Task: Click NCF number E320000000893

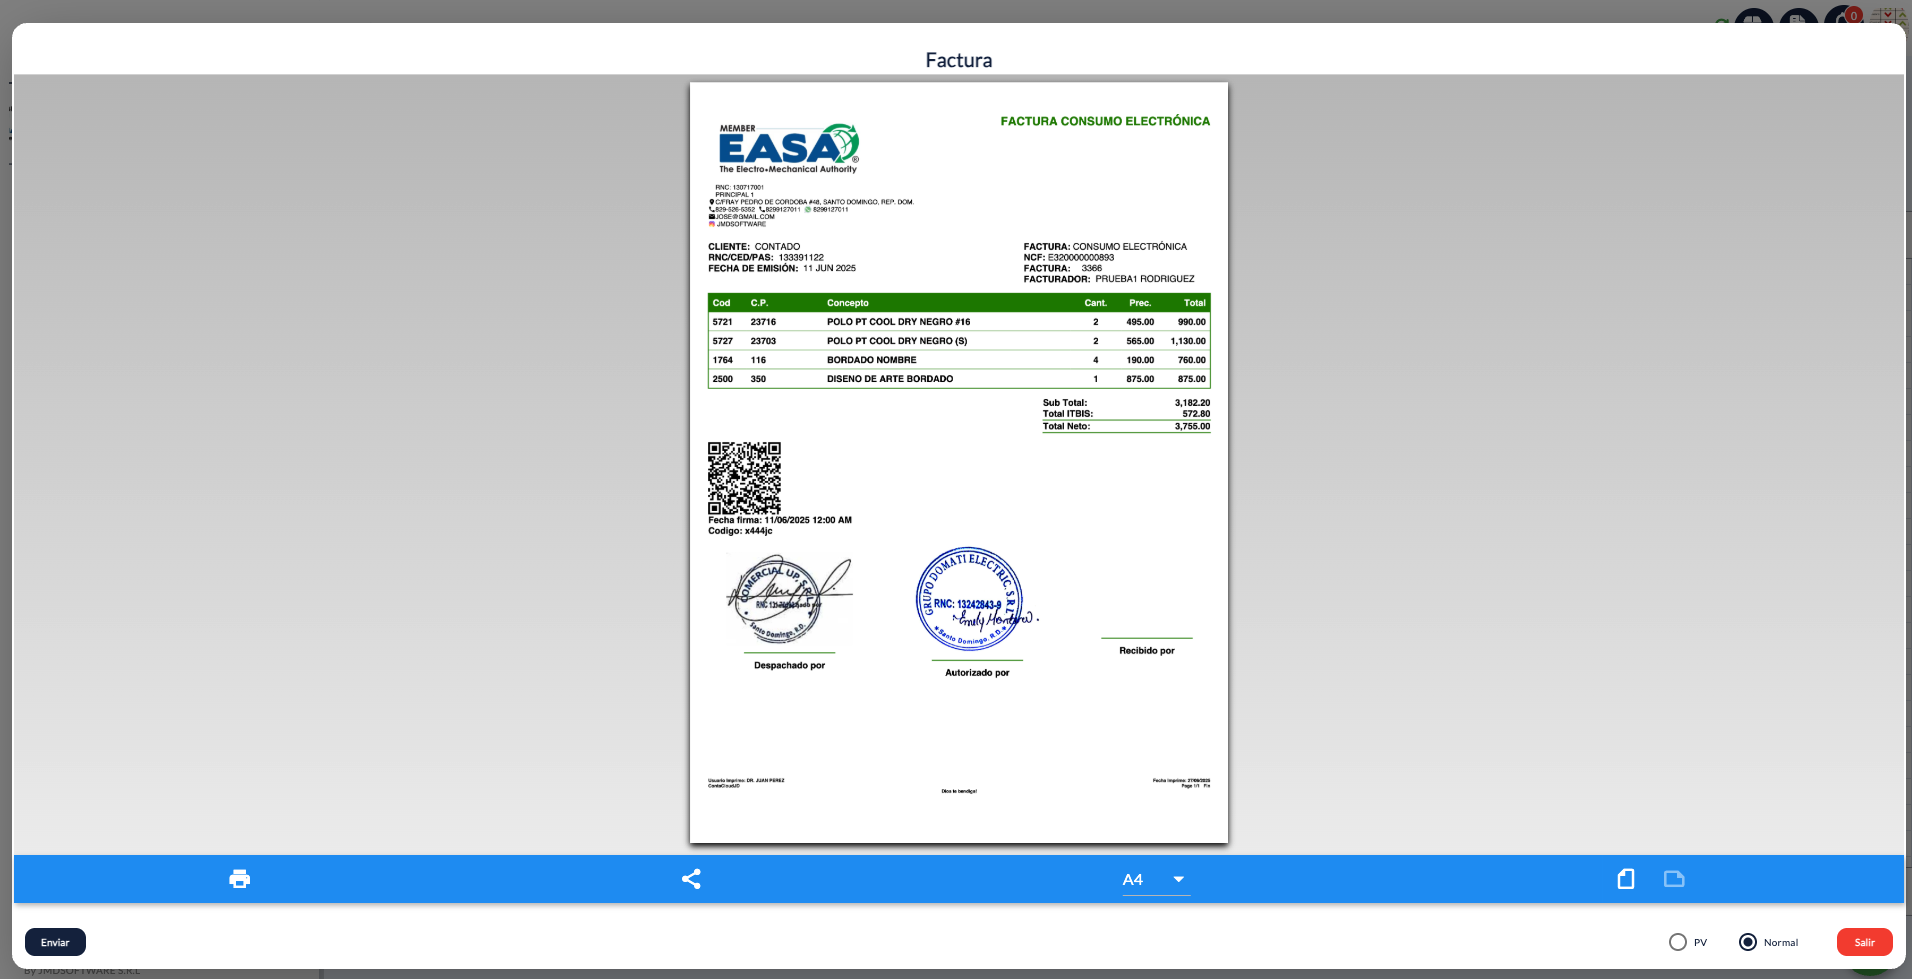Action: (1081, 258)
